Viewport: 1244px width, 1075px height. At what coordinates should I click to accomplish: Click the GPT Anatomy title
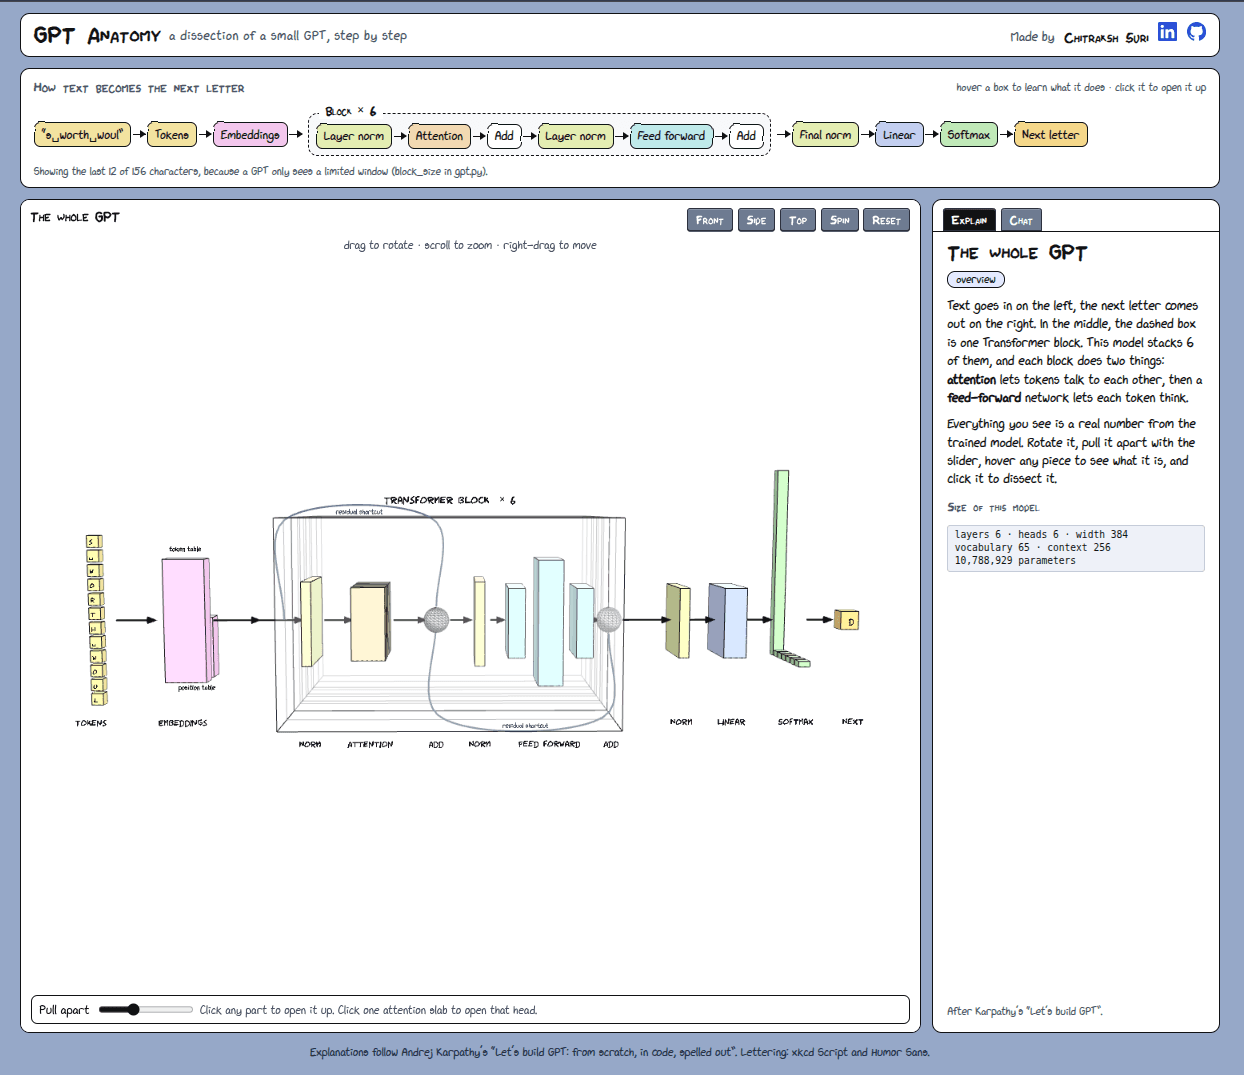pos(97,35)
